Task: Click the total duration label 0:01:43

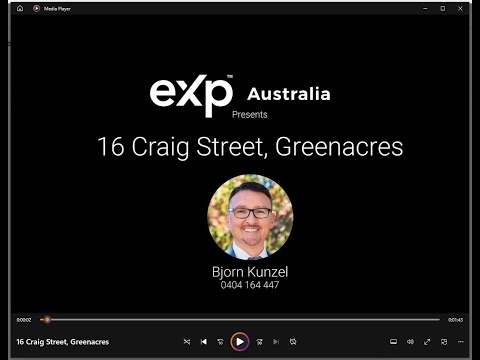Action: [x=455, y=320]
